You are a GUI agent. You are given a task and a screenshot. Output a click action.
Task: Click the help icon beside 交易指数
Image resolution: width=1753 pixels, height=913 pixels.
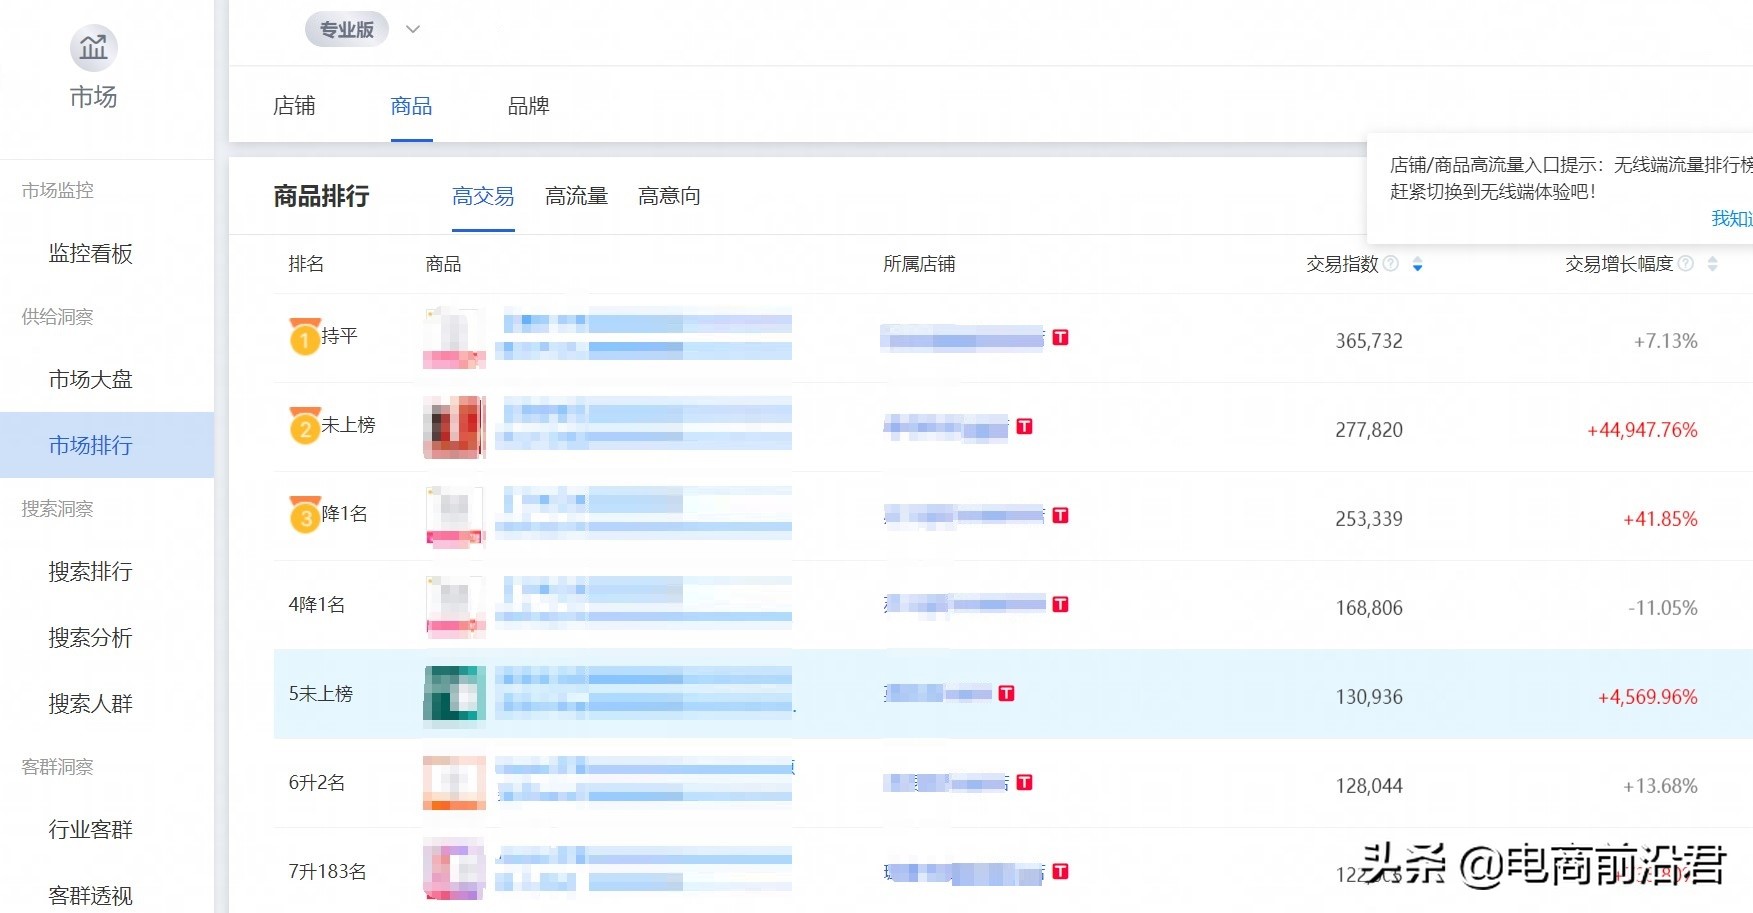coord(1391,264)
